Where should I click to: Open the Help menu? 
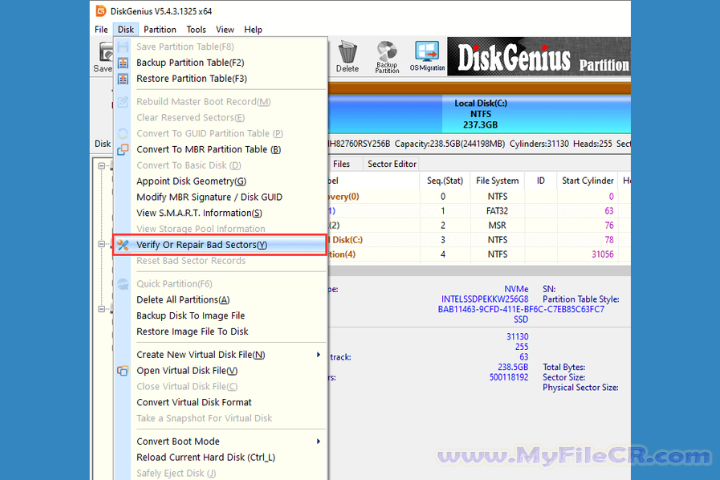253,29
